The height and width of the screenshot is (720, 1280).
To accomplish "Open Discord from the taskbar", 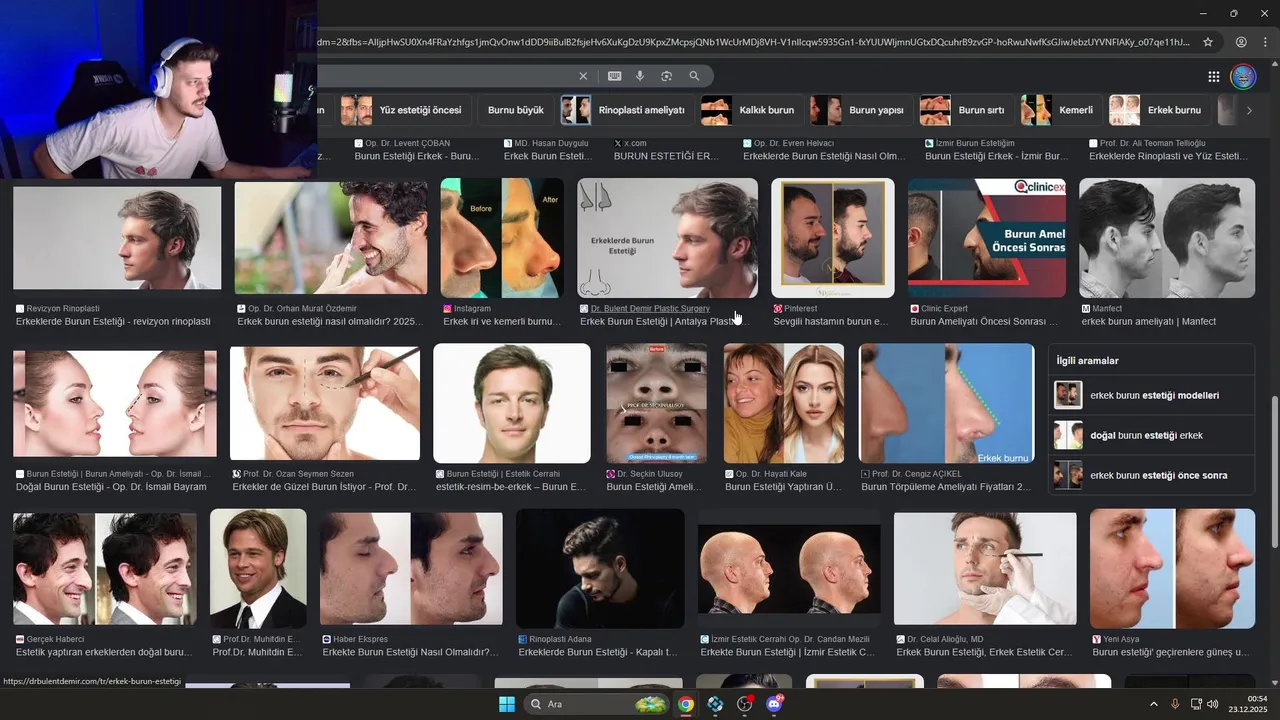I will (774, 704).
